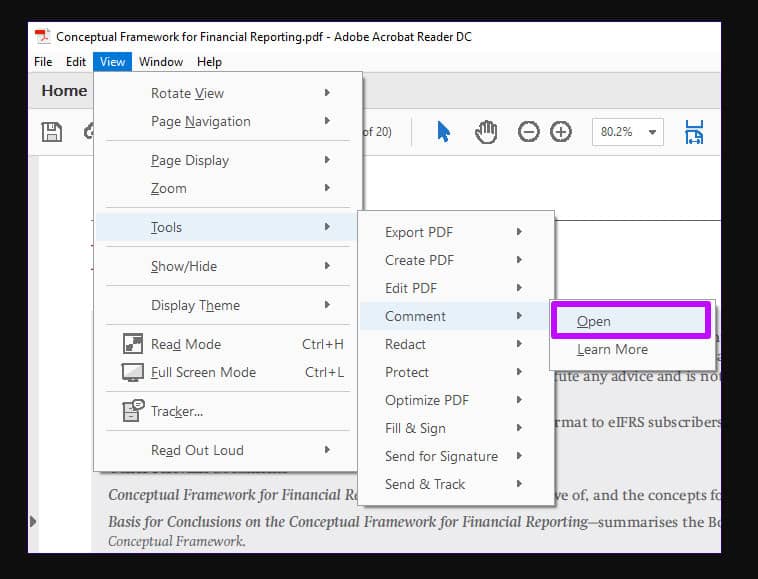Open the Window menu
758x579 pixels.
161,62
